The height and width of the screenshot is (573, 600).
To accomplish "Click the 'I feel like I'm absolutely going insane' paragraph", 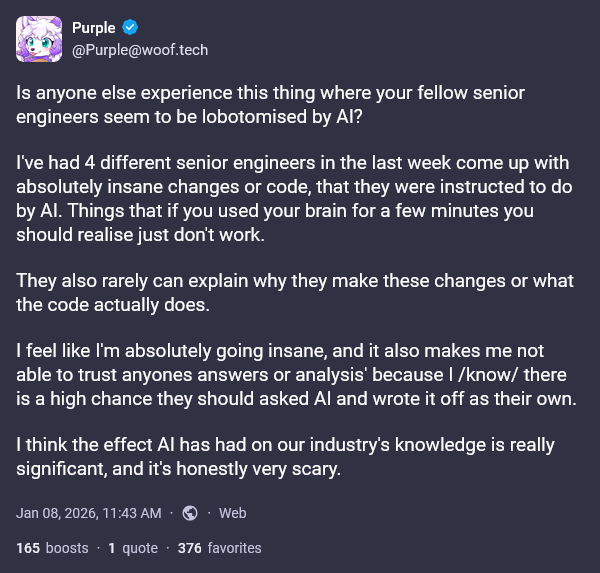I will pos(290,374).
